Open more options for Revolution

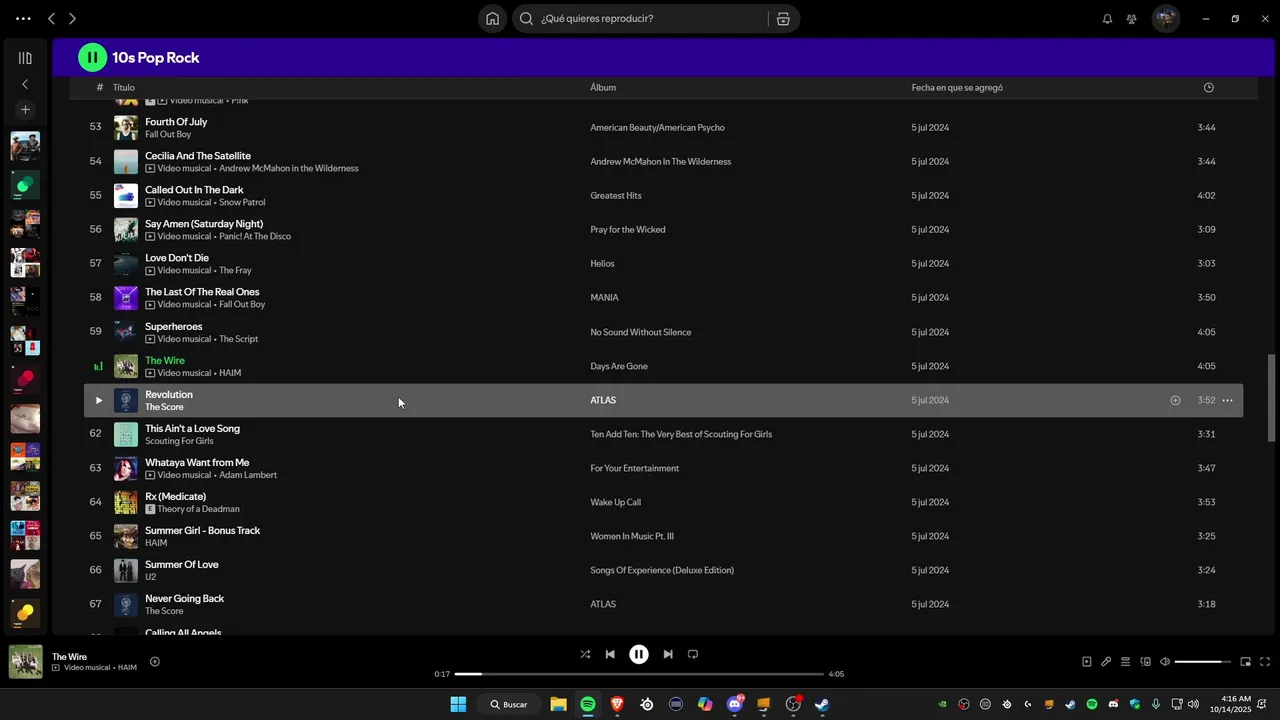click(1227, 400)
